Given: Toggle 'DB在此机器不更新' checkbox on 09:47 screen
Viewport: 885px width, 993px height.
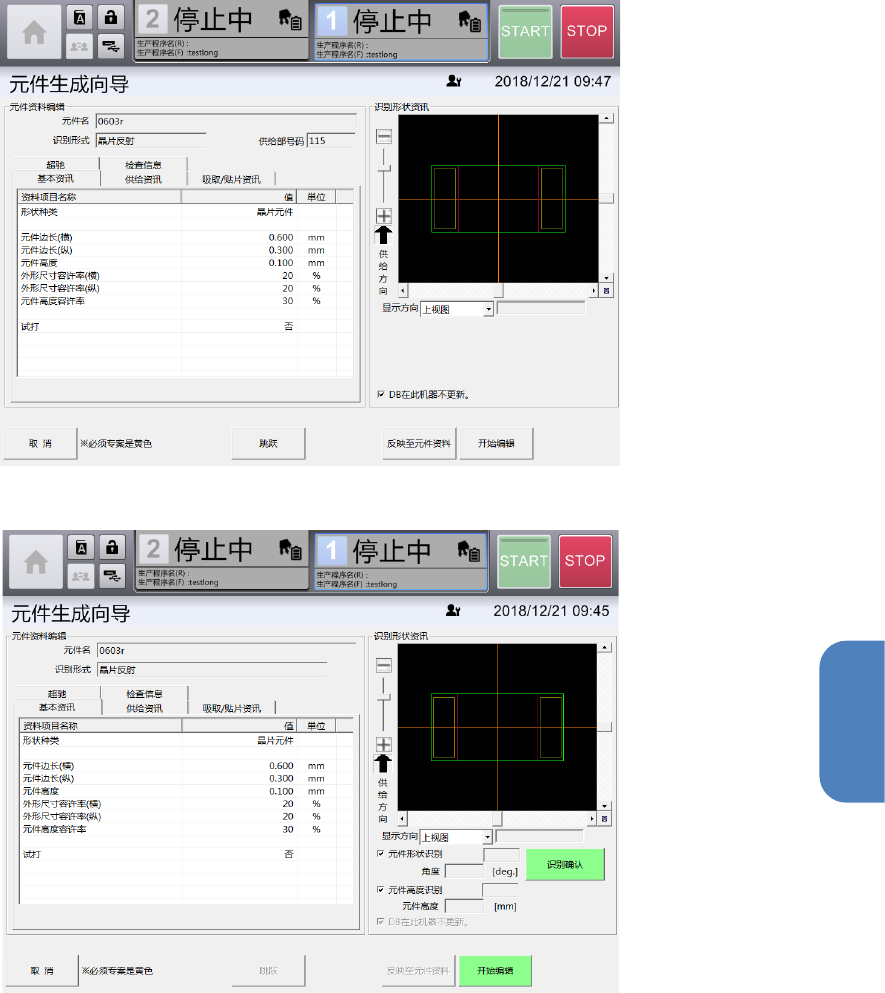Looking at the screenshot, I should tap(381, 394).
